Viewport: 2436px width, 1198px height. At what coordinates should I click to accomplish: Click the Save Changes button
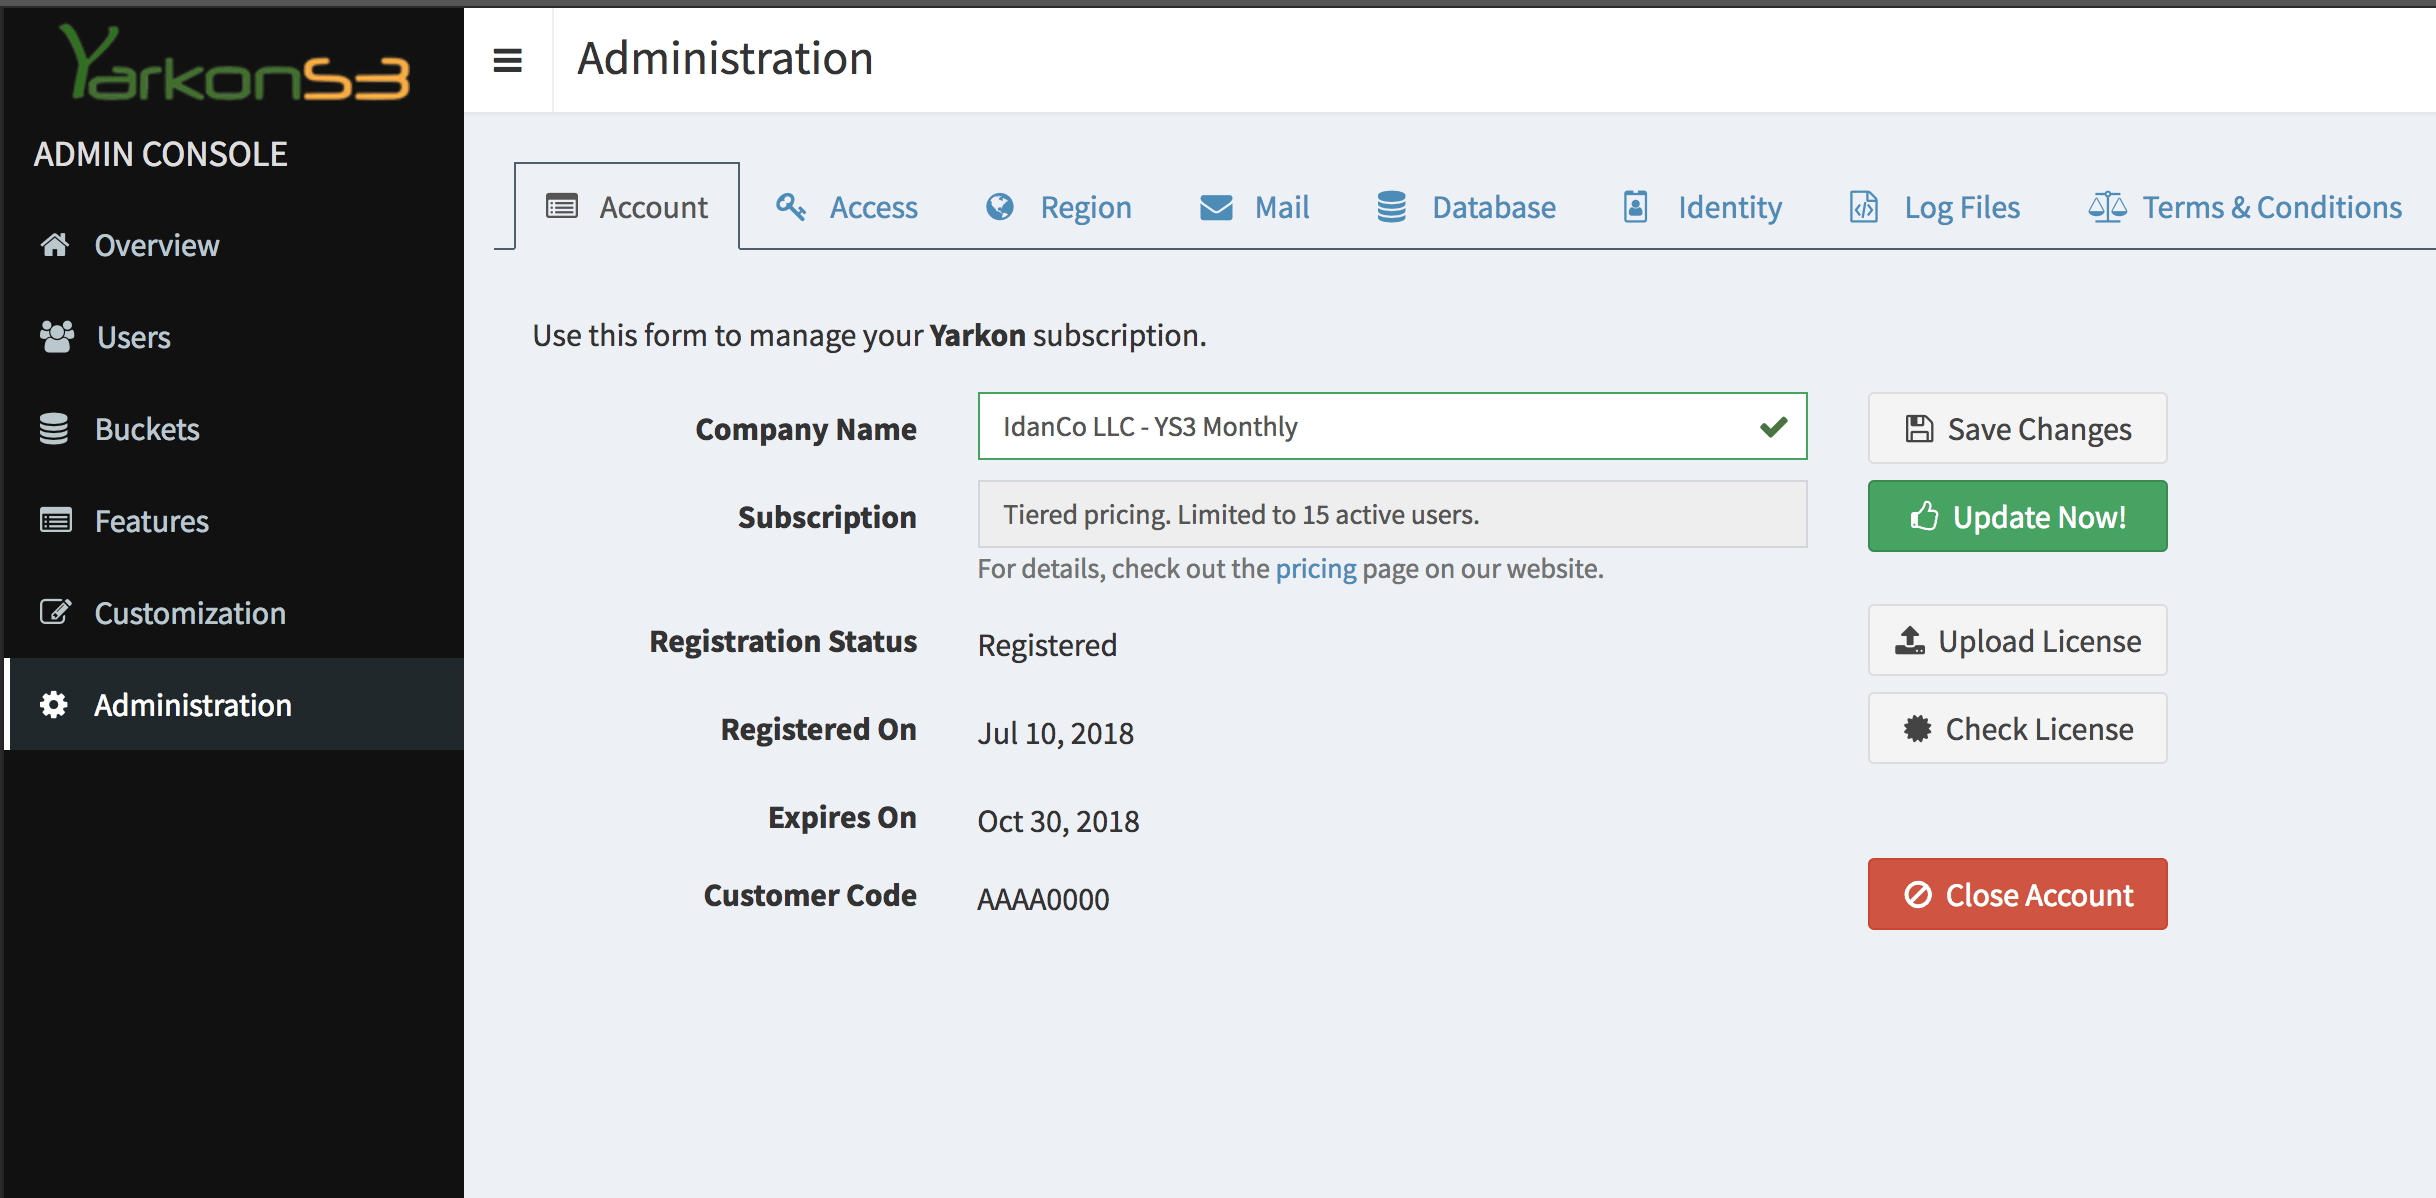point(2017,429)
